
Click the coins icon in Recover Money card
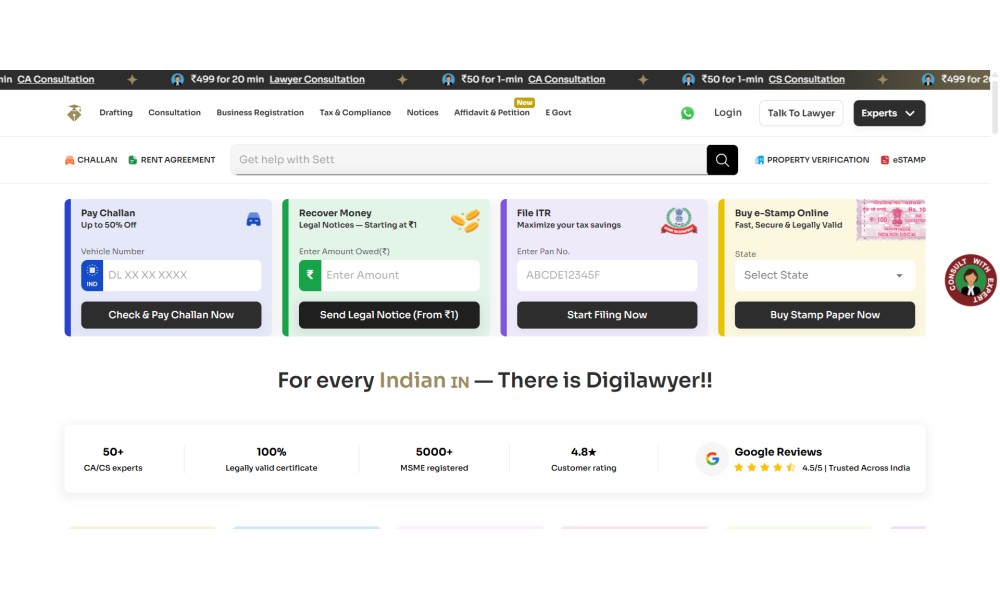[x=466, y=221]
